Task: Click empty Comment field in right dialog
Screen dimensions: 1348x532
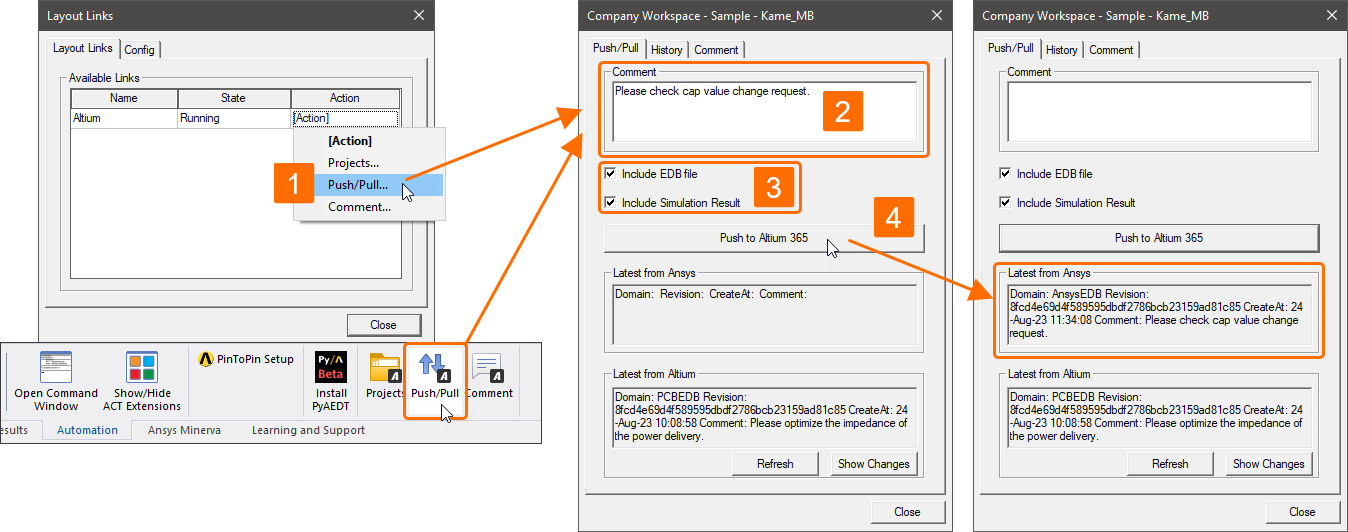Action: pyautogui.click(x=1159, y=112)
